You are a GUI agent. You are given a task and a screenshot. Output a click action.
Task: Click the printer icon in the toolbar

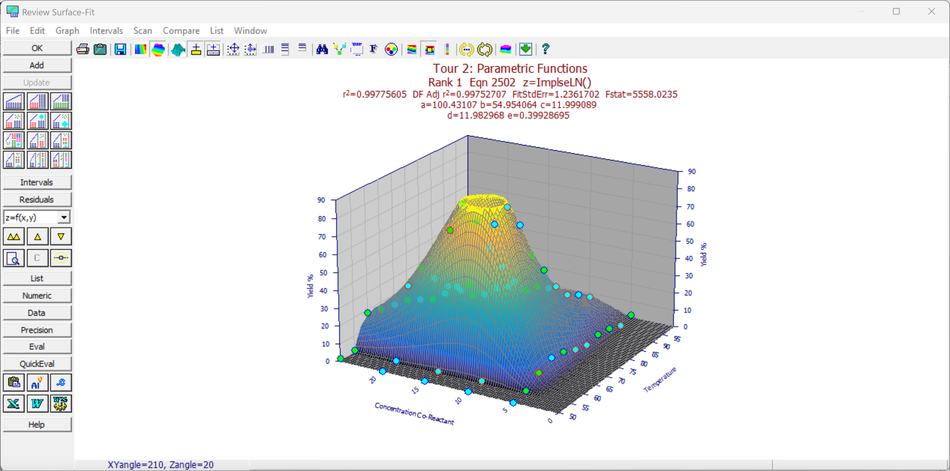82,50
